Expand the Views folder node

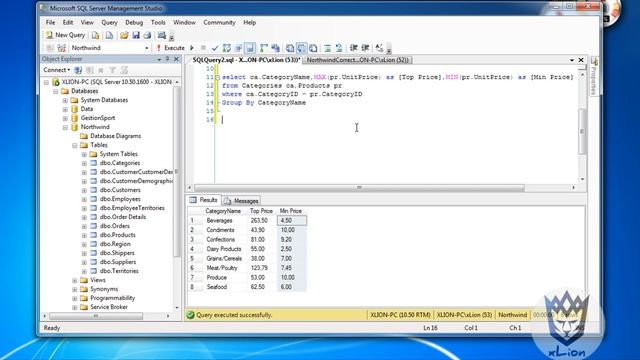click(75, 280)
